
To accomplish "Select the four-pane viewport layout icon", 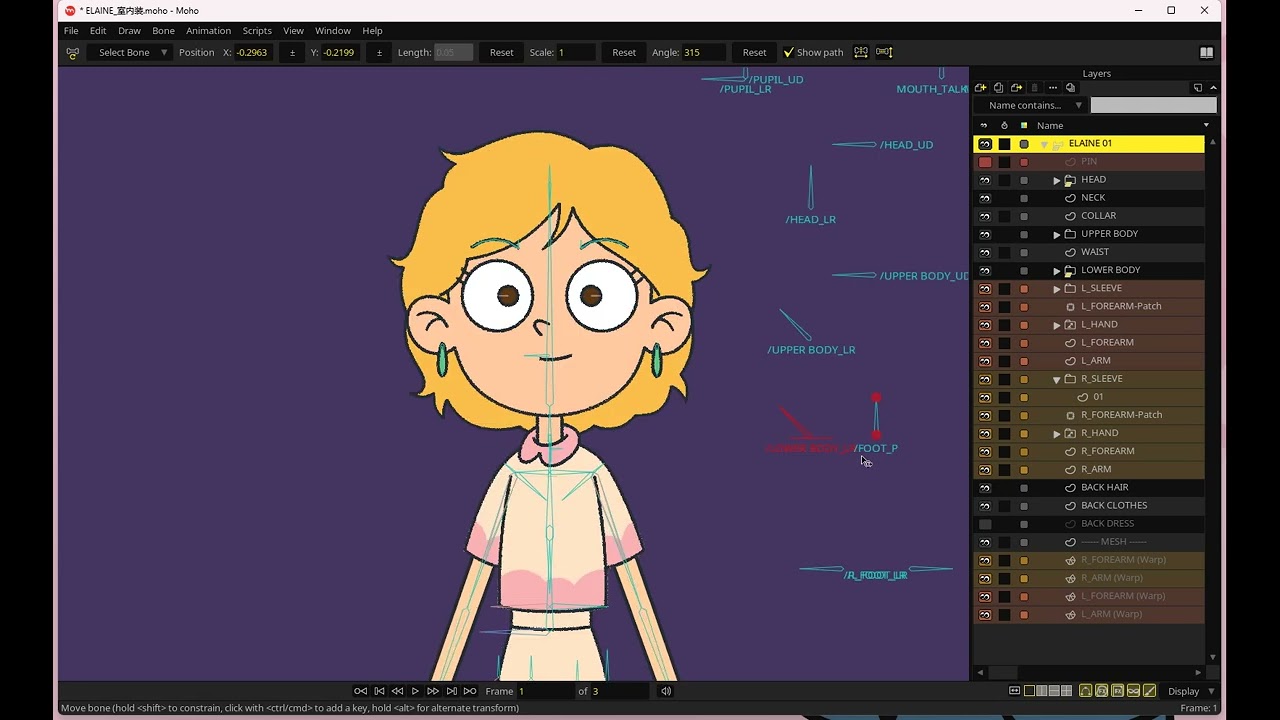I will 1066,691.
